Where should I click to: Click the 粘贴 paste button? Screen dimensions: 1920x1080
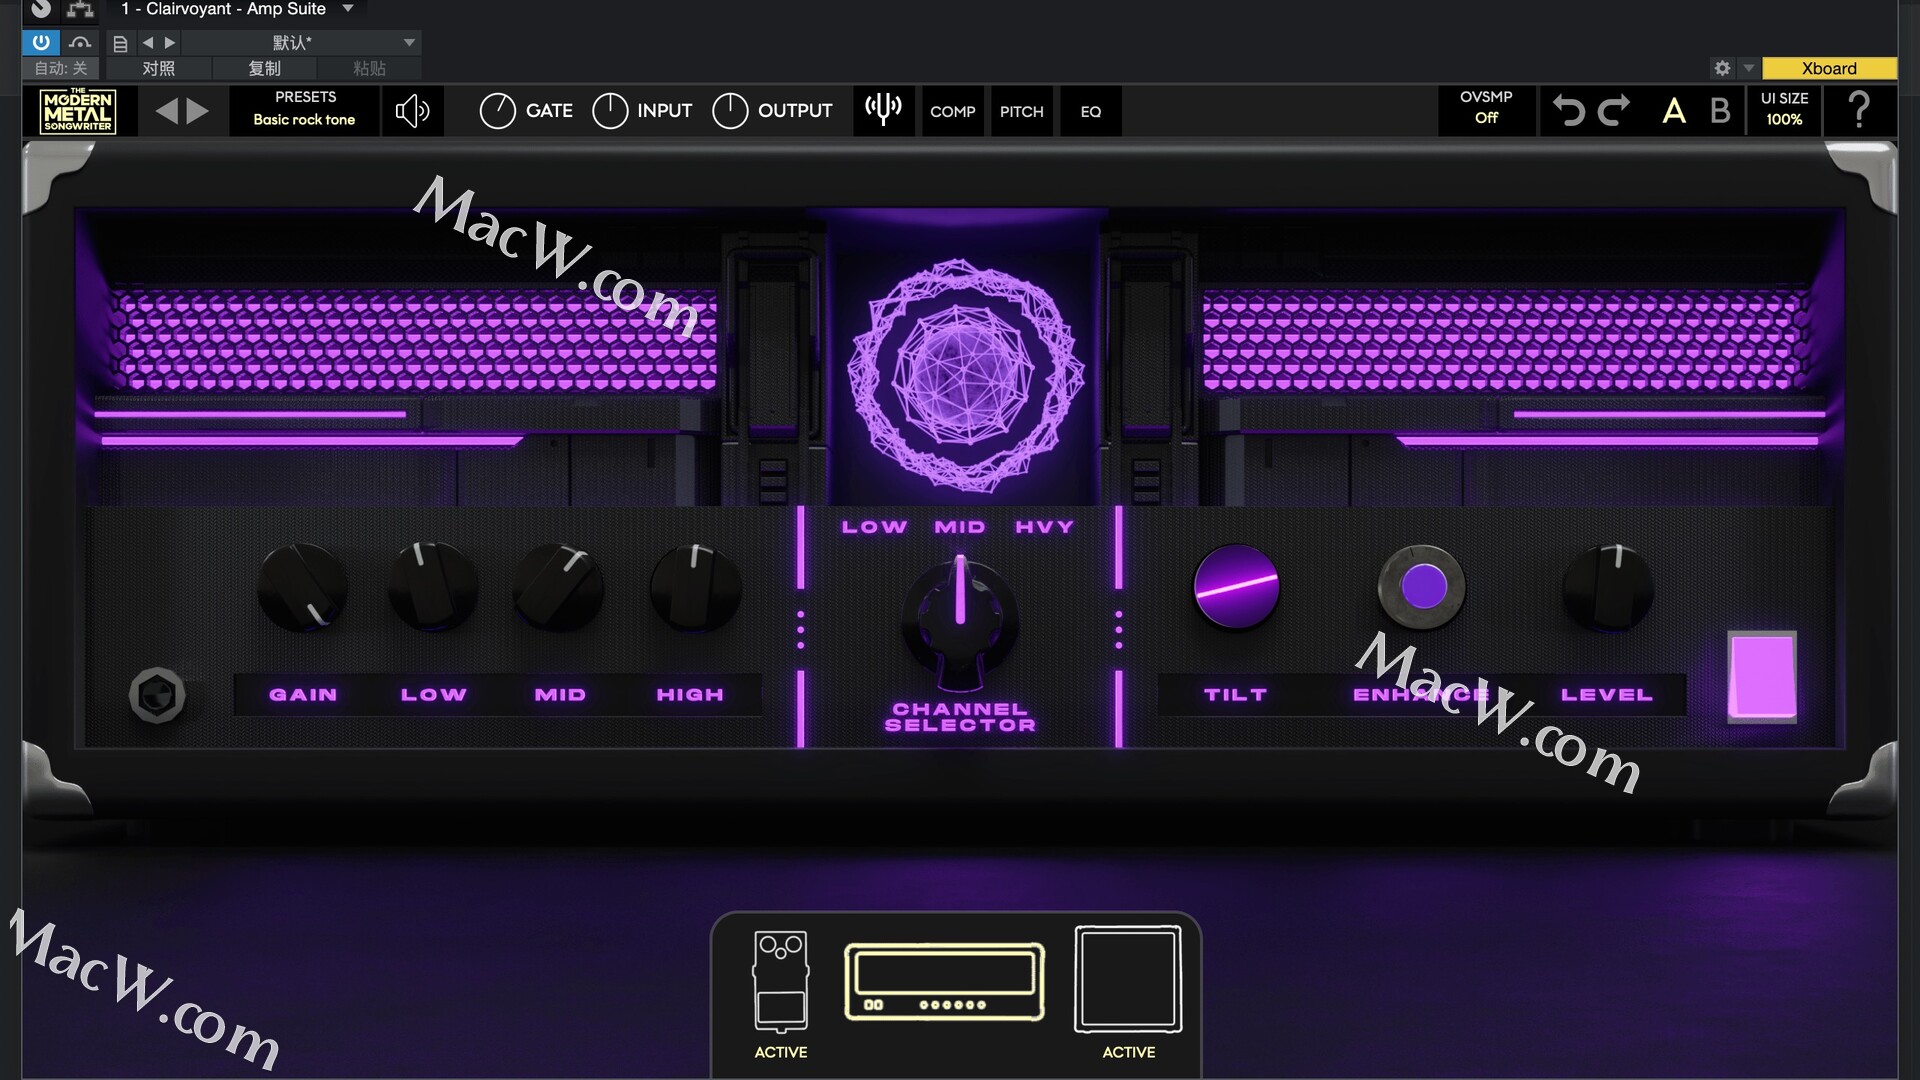[369, 68]
